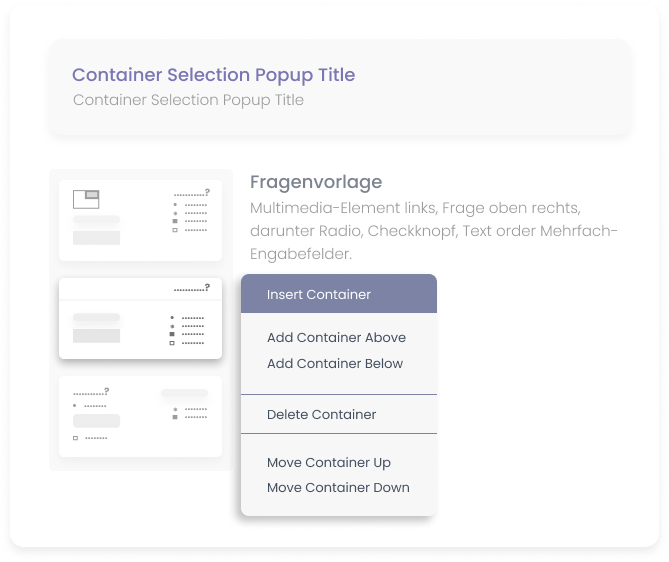
Task: Toggle the empty checkbox in first template thumbnail
Action: pos(175,230)
